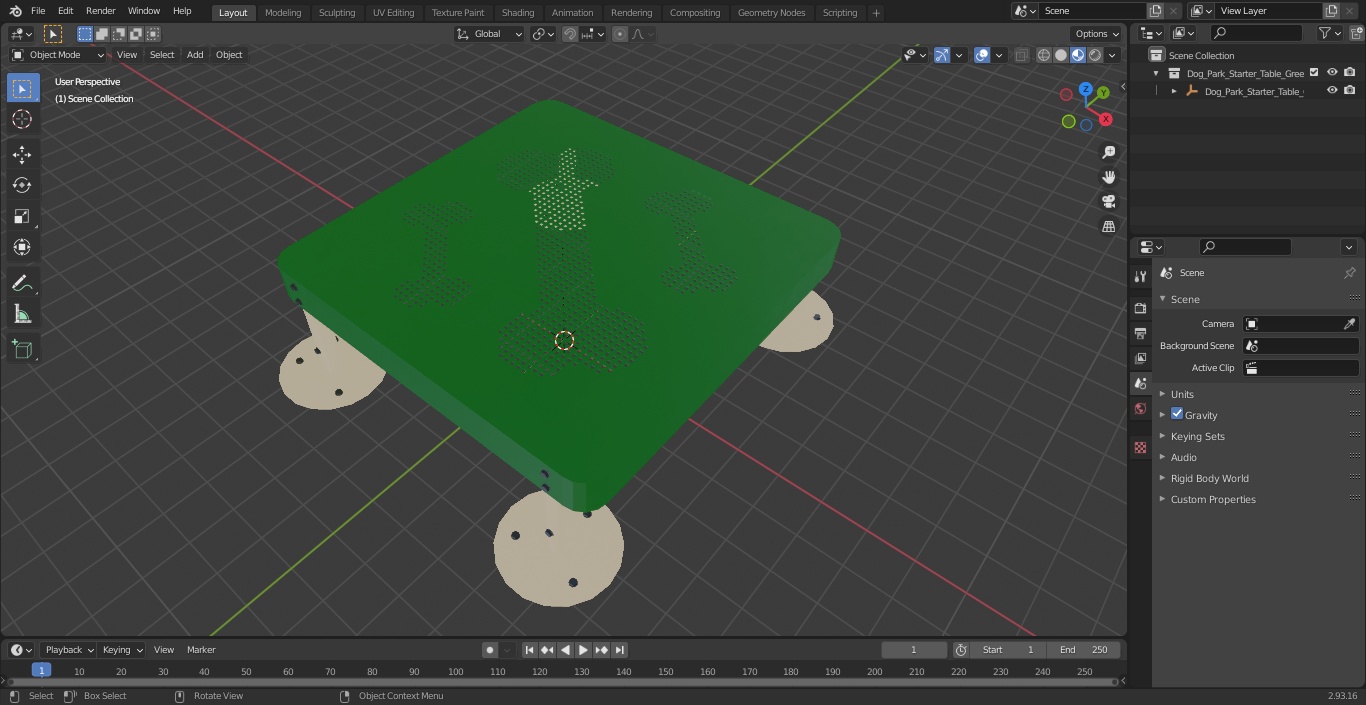Open the Tool properties tab
Image resolution: width=1366 pixels, height=705 pixels.
coord(1140,277)
